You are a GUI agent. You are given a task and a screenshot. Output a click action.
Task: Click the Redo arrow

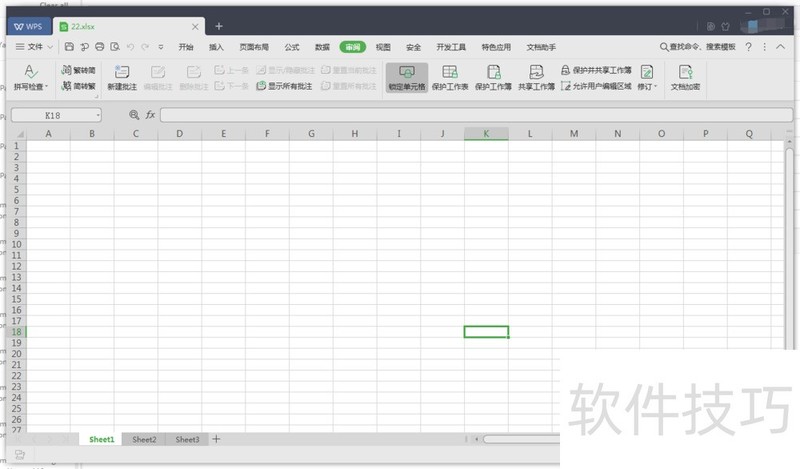(x=145, y=47)
